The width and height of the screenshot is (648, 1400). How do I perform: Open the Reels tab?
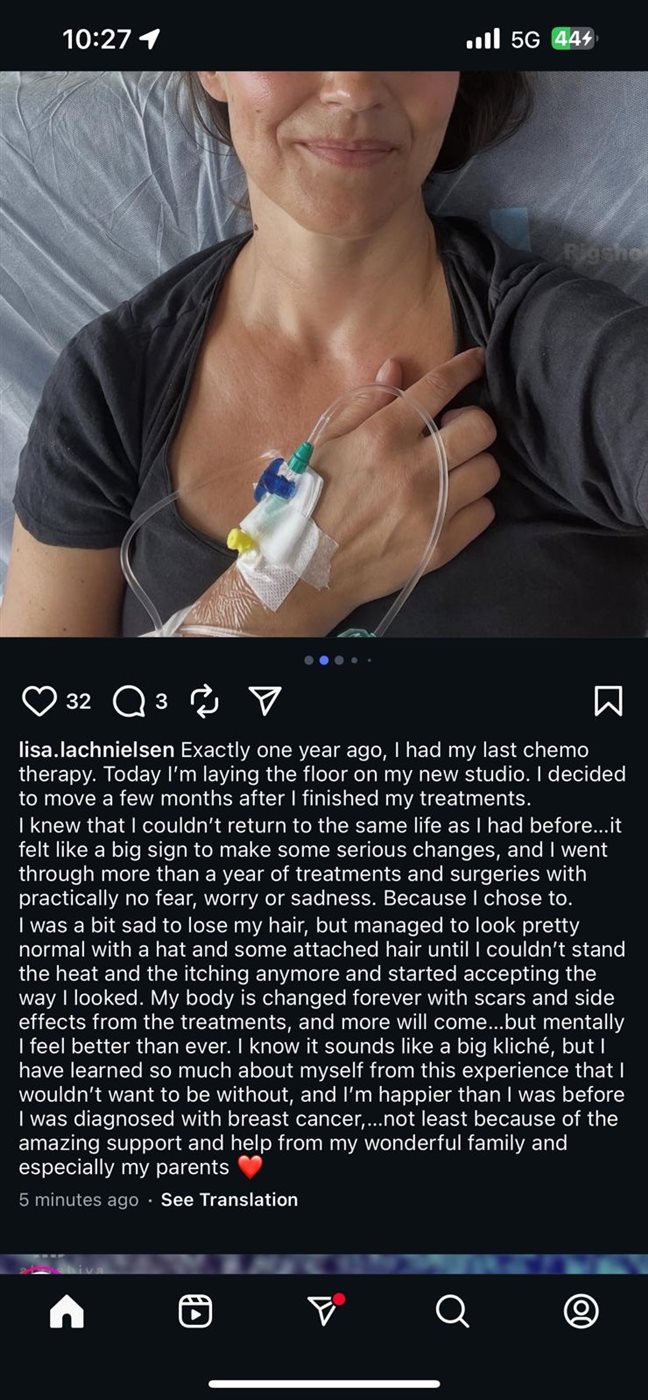click(195, 1310)
